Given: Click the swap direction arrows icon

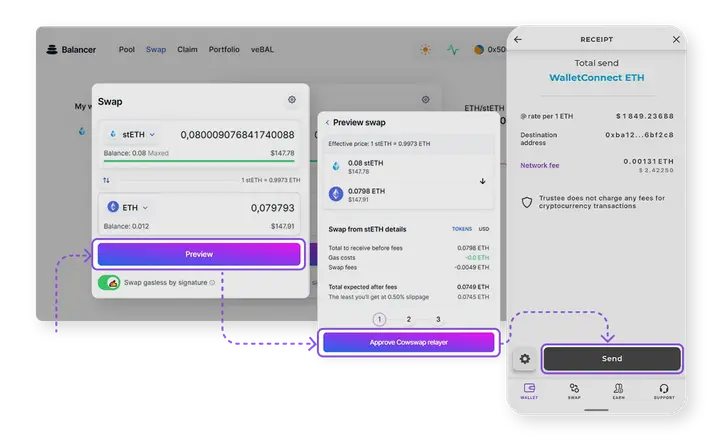Looking at the screenshot, I should 107,180.
